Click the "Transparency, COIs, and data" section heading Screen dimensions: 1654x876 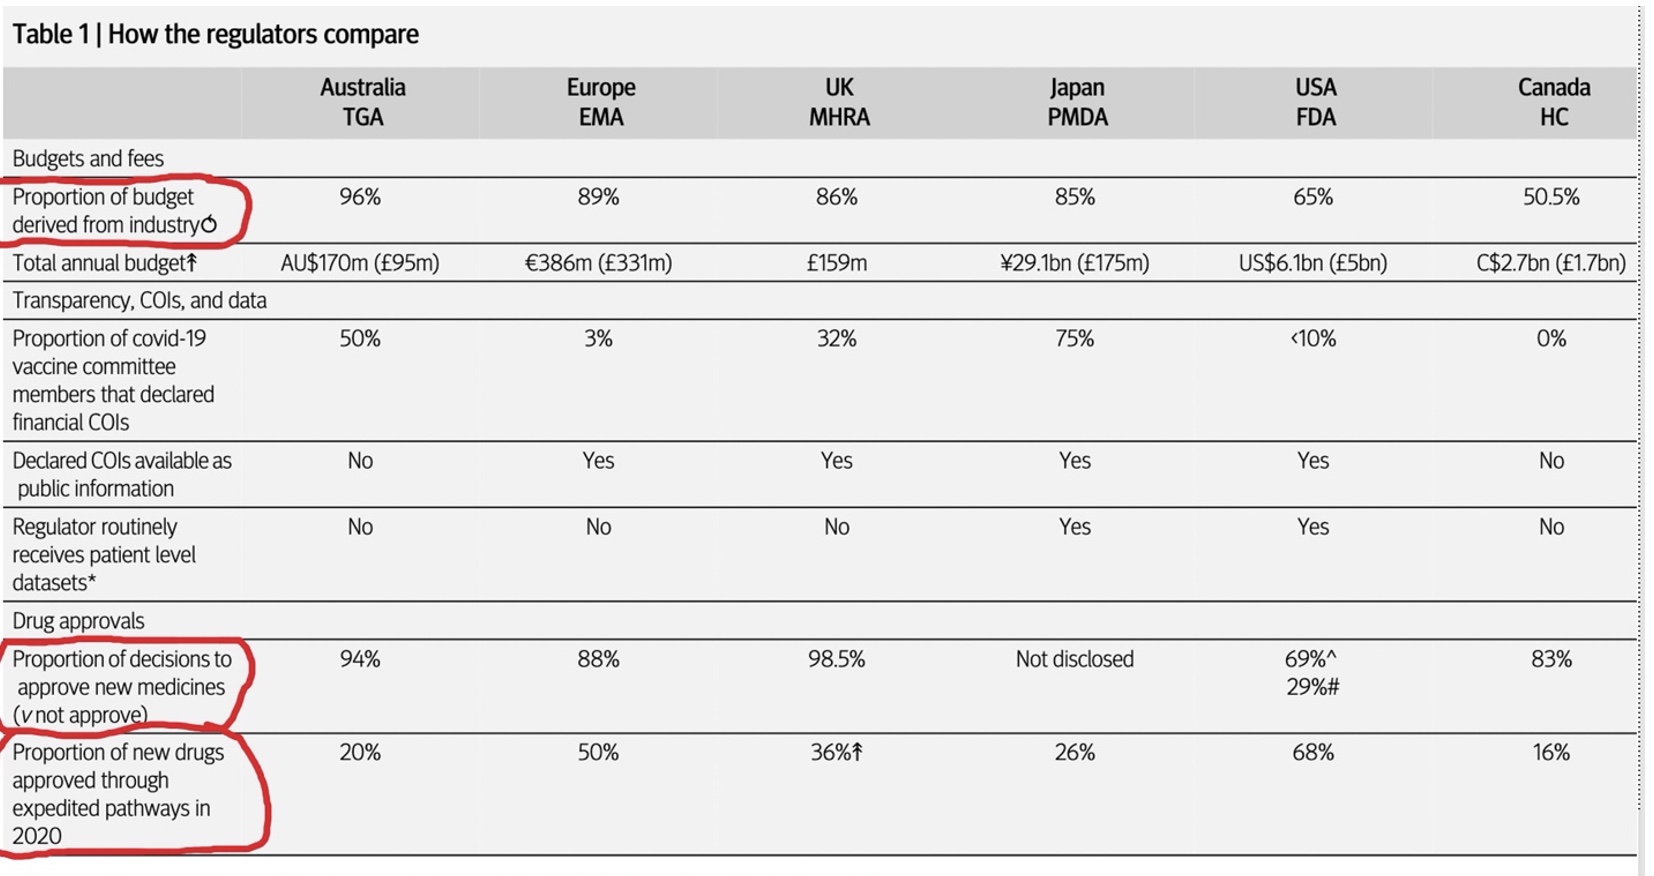coord(139,301)
